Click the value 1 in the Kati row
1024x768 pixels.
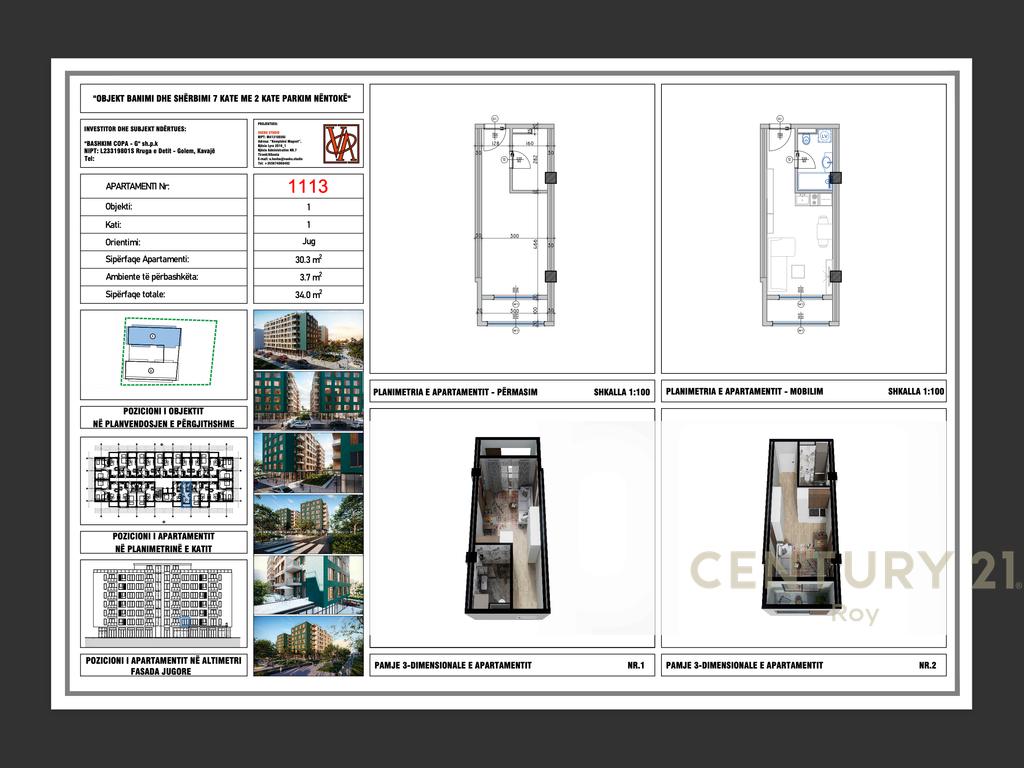(308, 224)
